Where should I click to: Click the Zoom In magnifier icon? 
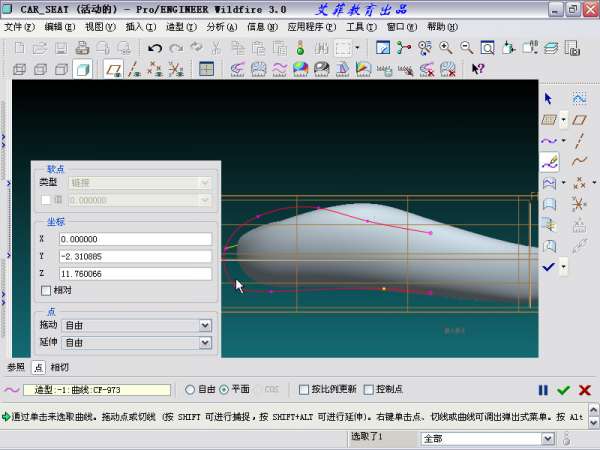446,48
